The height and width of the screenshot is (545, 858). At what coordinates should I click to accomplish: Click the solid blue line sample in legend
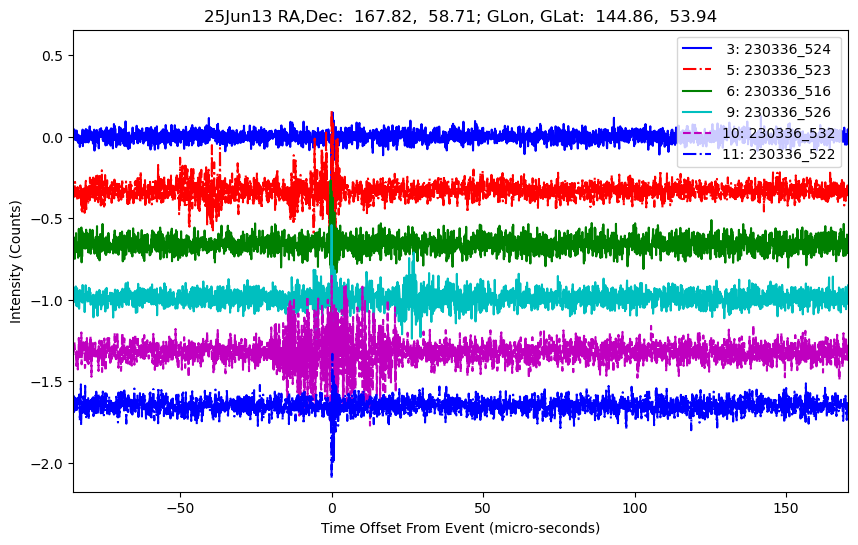point(700,47)
